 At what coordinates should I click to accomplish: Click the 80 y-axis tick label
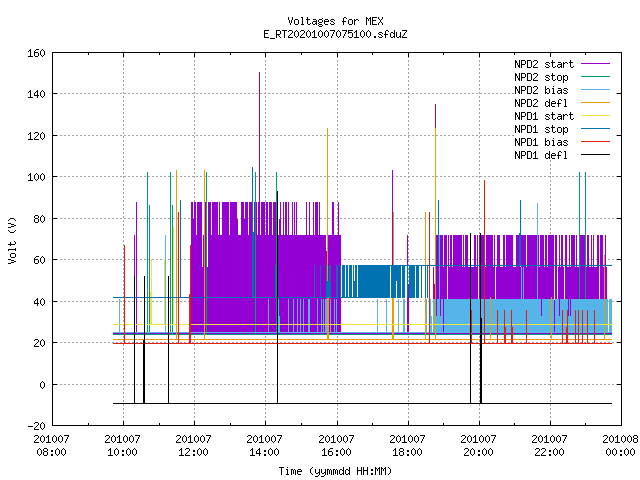(39, 219)
